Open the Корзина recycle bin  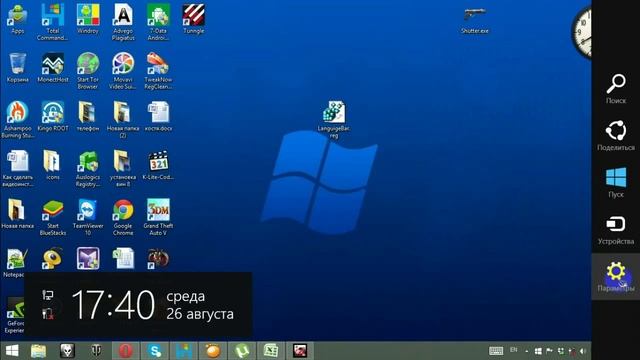click(18, 68)
